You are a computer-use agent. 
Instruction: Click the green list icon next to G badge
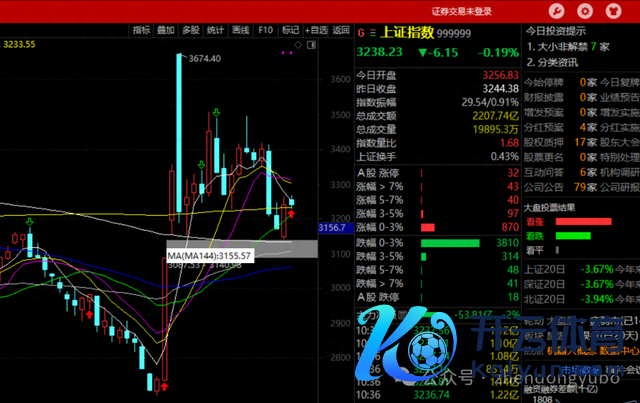pyautogui.click(x=374, y=34)
